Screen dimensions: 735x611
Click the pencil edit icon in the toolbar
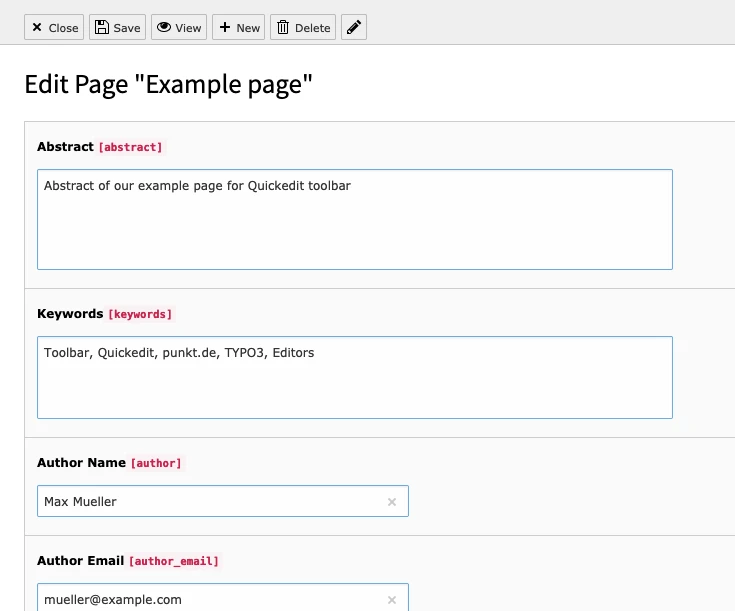(353, 27)
